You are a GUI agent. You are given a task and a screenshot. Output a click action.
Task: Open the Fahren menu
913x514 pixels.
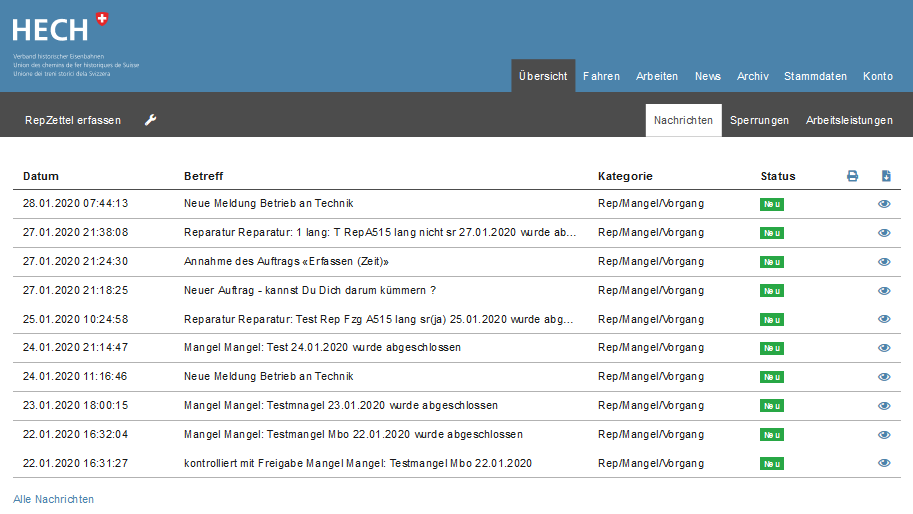(x=601, y=76)
